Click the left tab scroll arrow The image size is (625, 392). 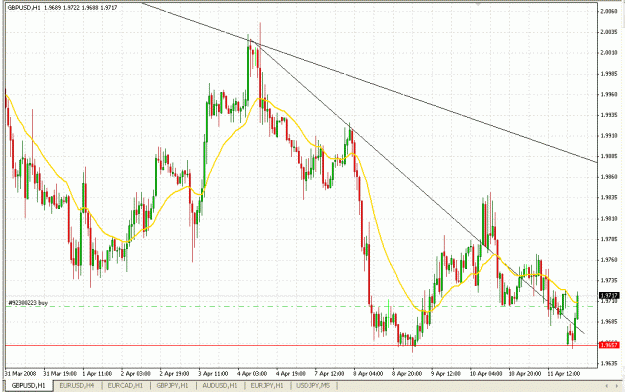607,386
